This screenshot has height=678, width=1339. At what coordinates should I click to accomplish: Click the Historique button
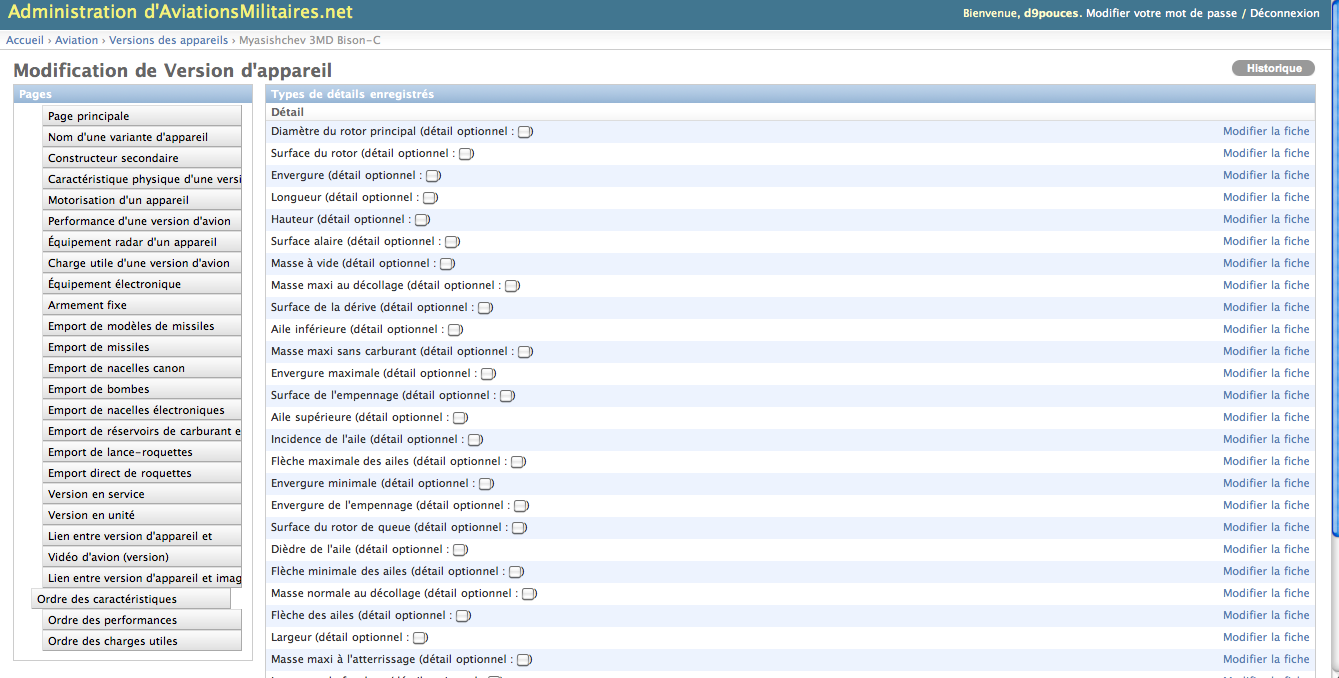pos(1273,68)
